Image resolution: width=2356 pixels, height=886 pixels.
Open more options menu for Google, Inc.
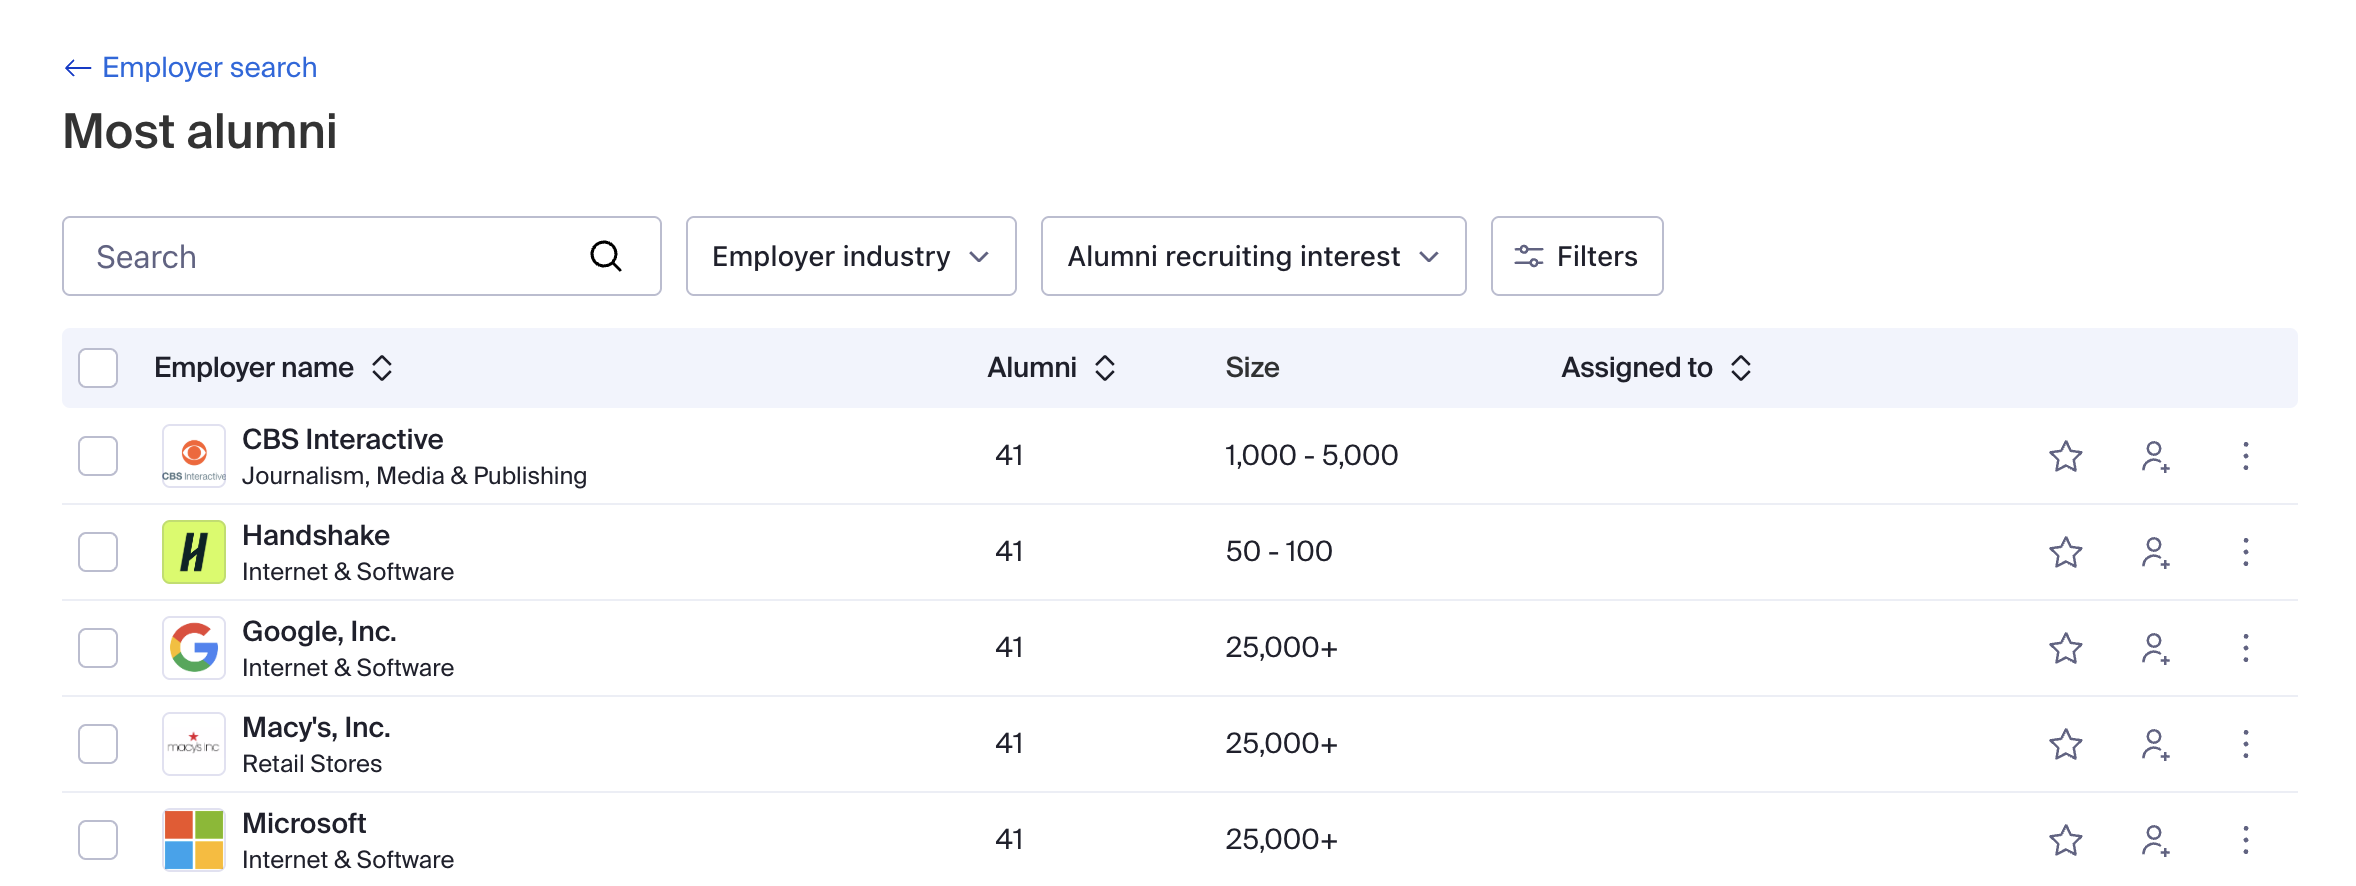click(2245, 648)
